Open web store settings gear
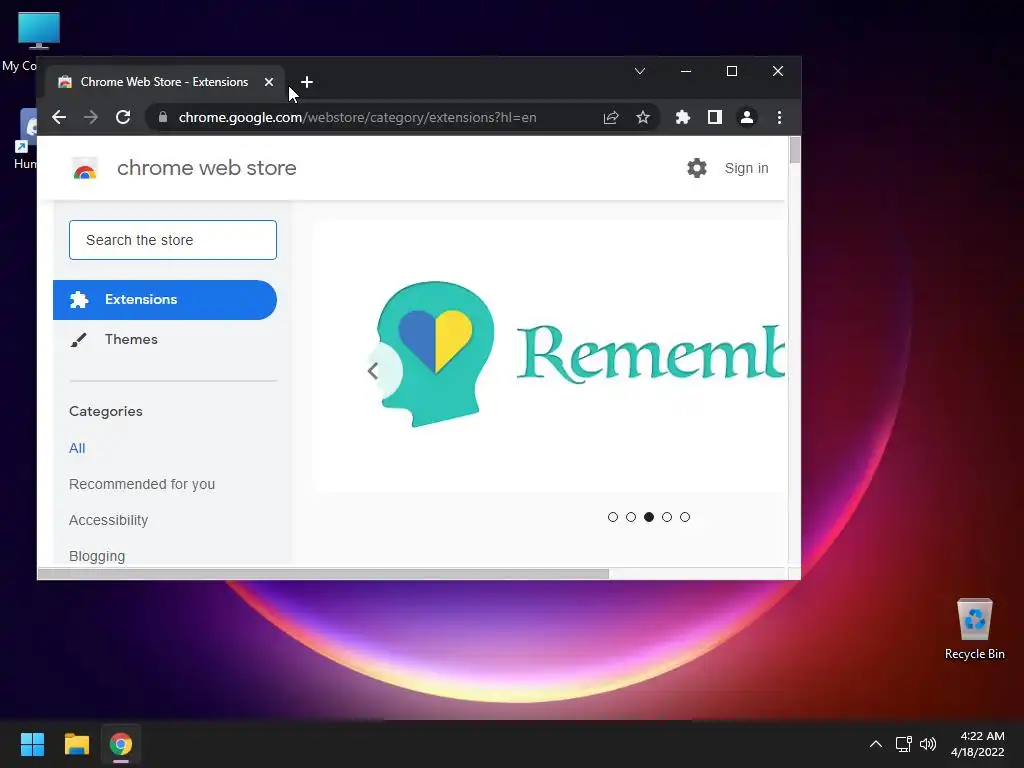 (697, 168)
